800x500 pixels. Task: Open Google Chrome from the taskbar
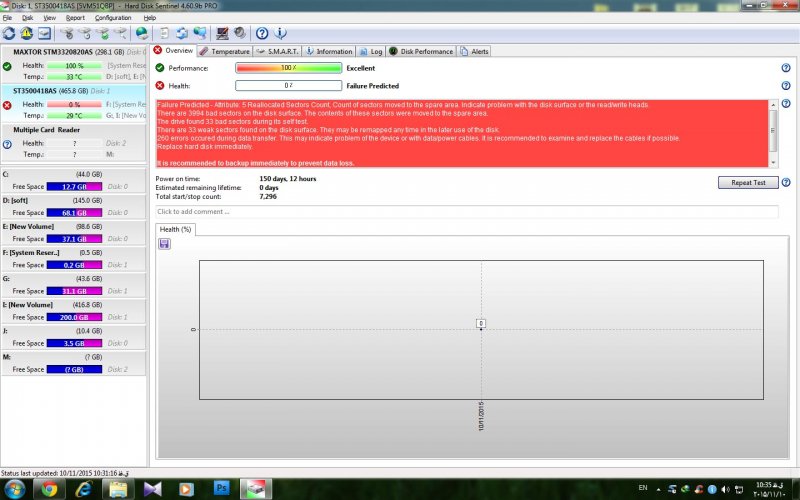point(49,489)
